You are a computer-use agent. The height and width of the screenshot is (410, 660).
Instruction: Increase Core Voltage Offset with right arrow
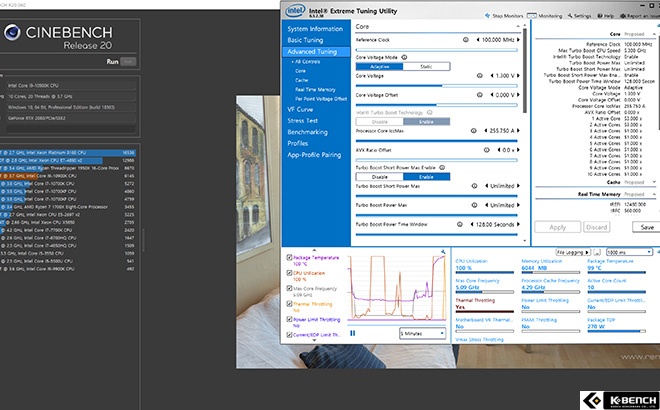518,95
